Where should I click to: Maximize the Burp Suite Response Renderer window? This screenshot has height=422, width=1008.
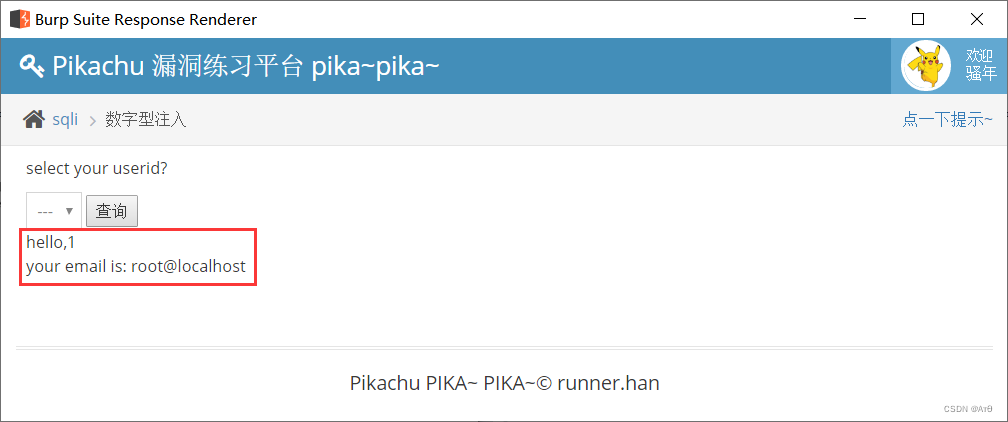tap(918, 19)
